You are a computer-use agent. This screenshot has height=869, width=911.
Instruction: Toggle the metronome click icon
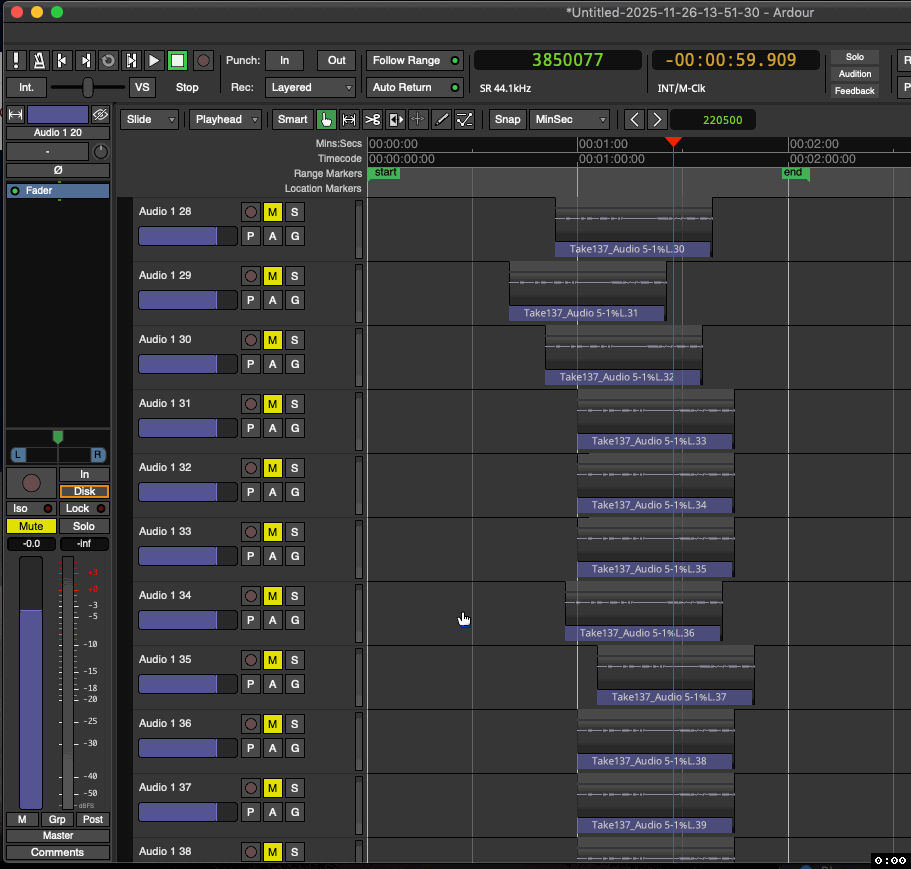point(39,61)
